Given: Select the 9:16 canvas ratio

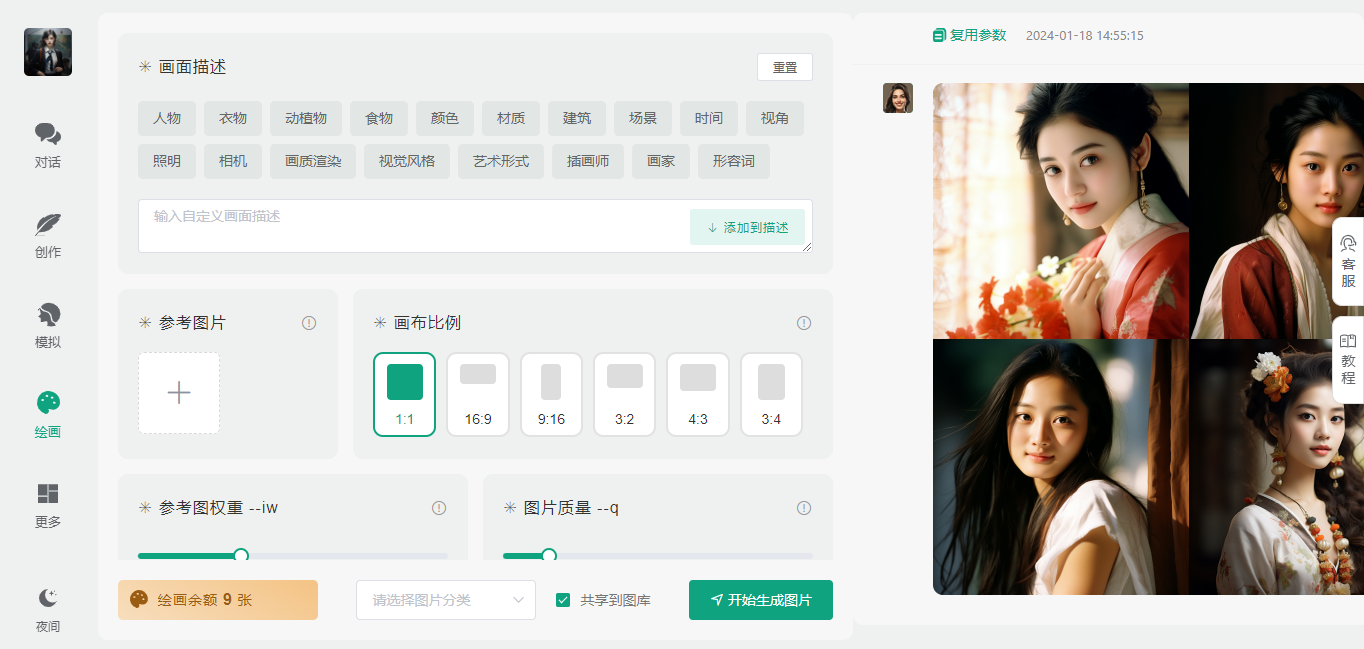Looking at the screenshot, I should (551, 394).
